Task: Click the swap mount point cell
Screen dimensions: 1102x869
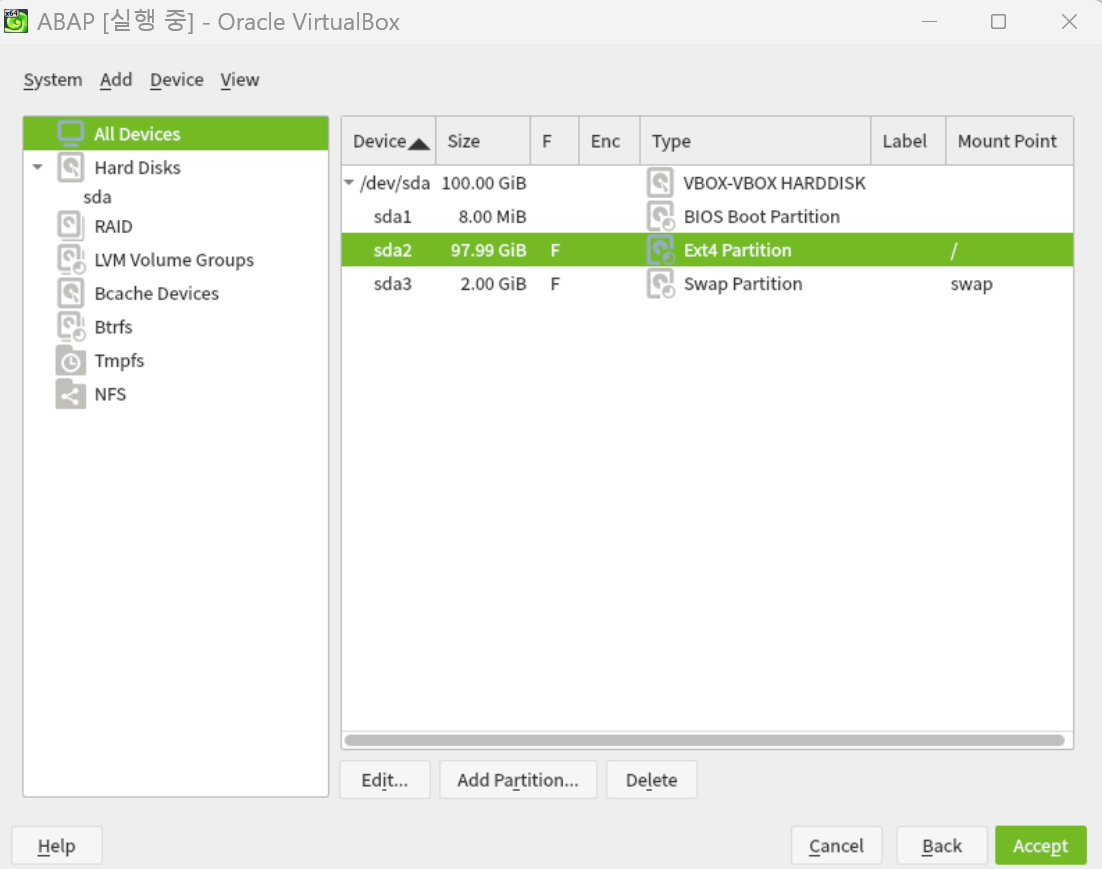Action: pos(971,285)
